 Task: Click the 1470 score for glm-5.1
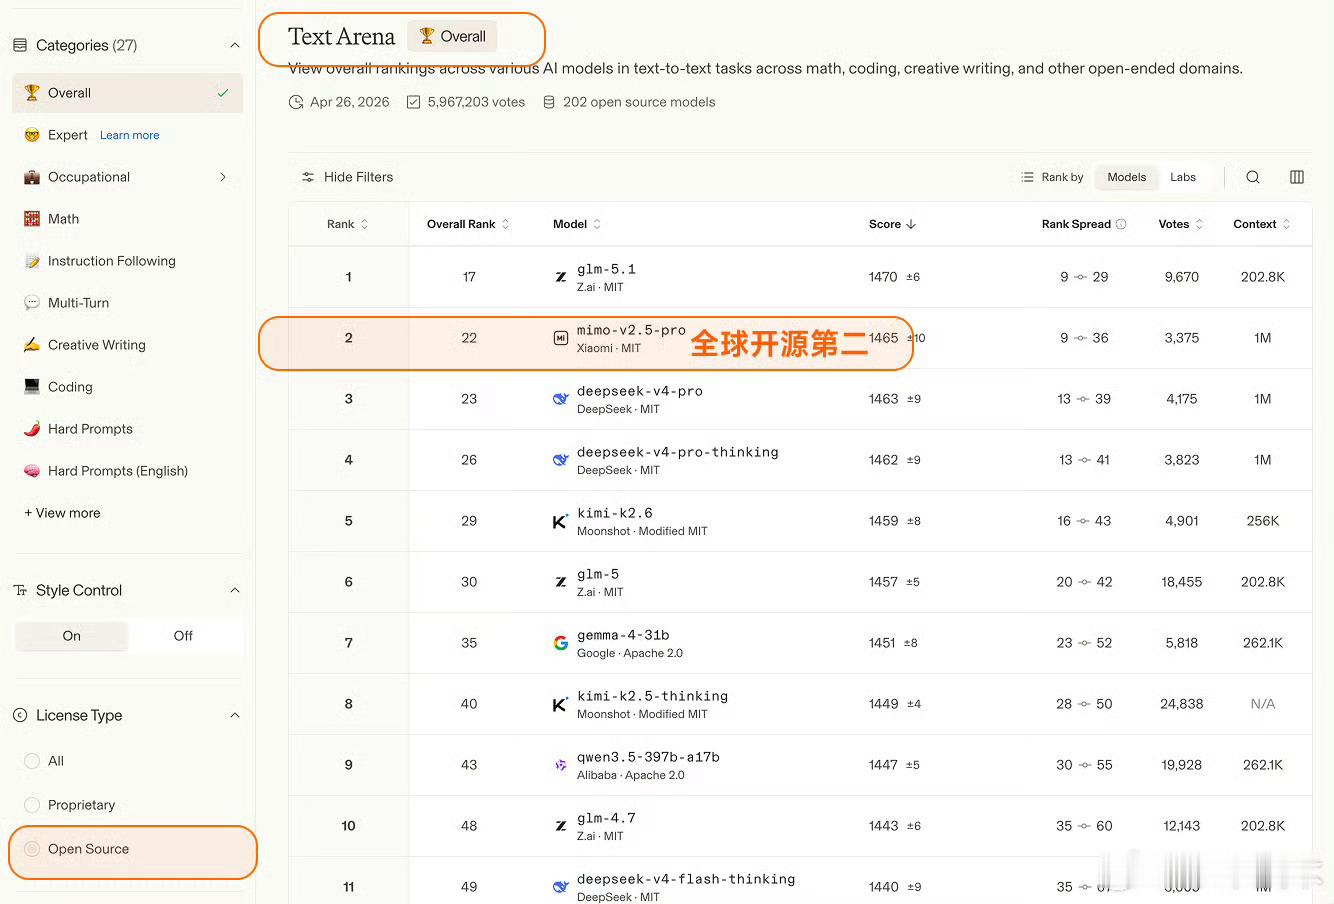point(883,277)
